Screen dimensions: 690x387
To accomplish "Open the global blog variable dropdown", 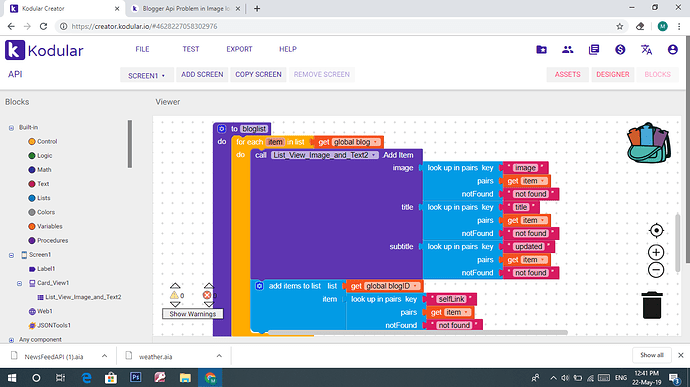I will pyautogui.click(x=375, y=142).
